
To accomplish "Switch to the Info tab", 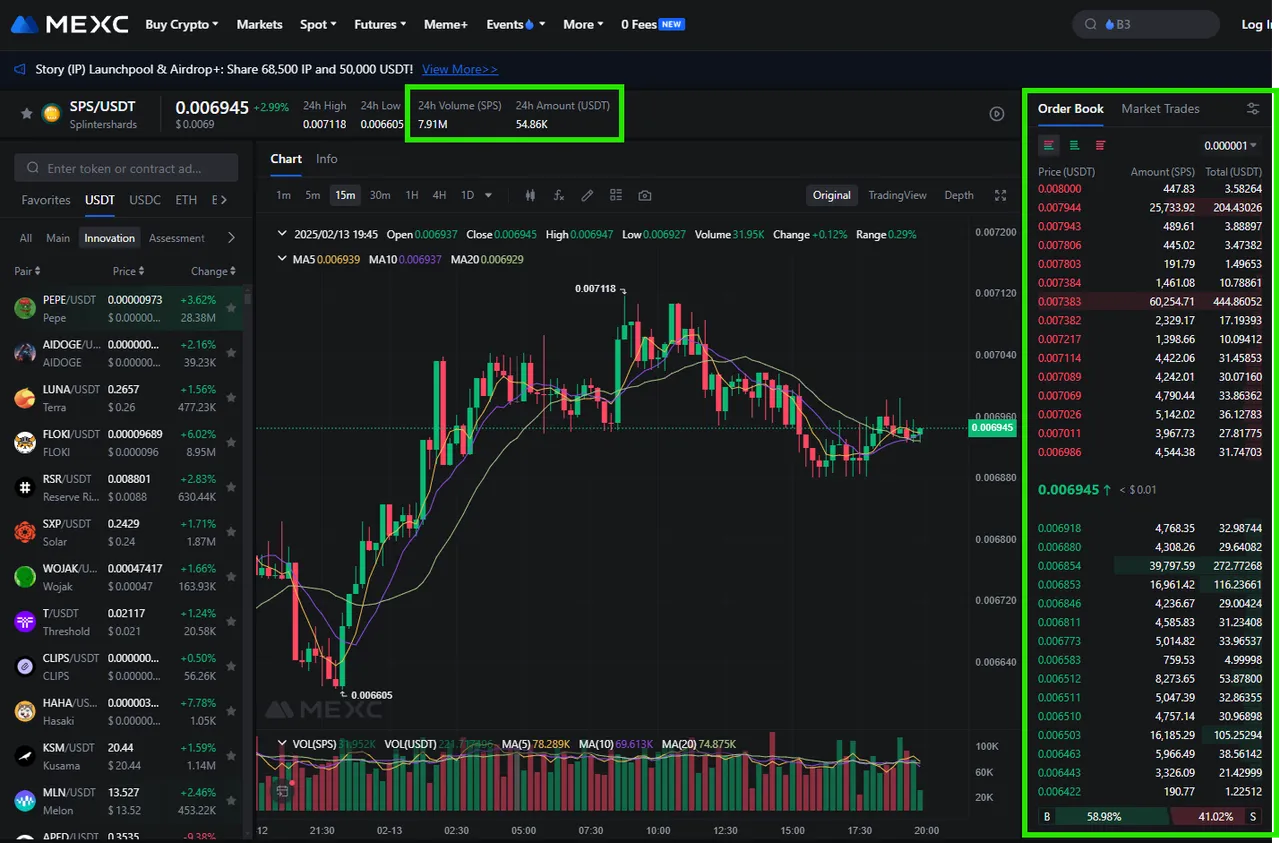I will click(327, 159).
